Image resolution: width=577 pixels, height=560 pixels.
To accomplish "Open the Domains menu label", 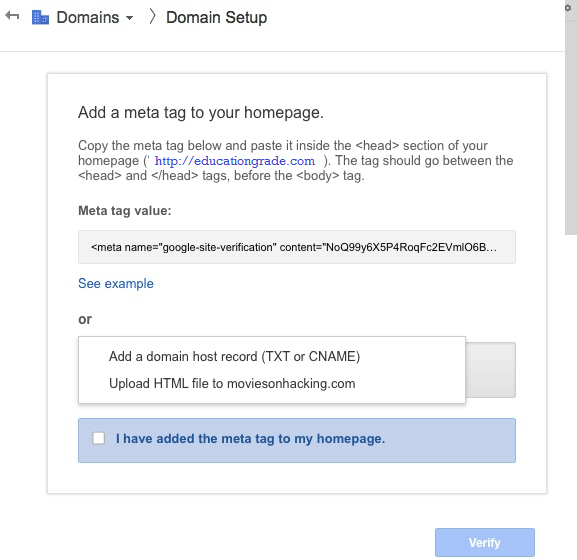I will pos(88,17).
